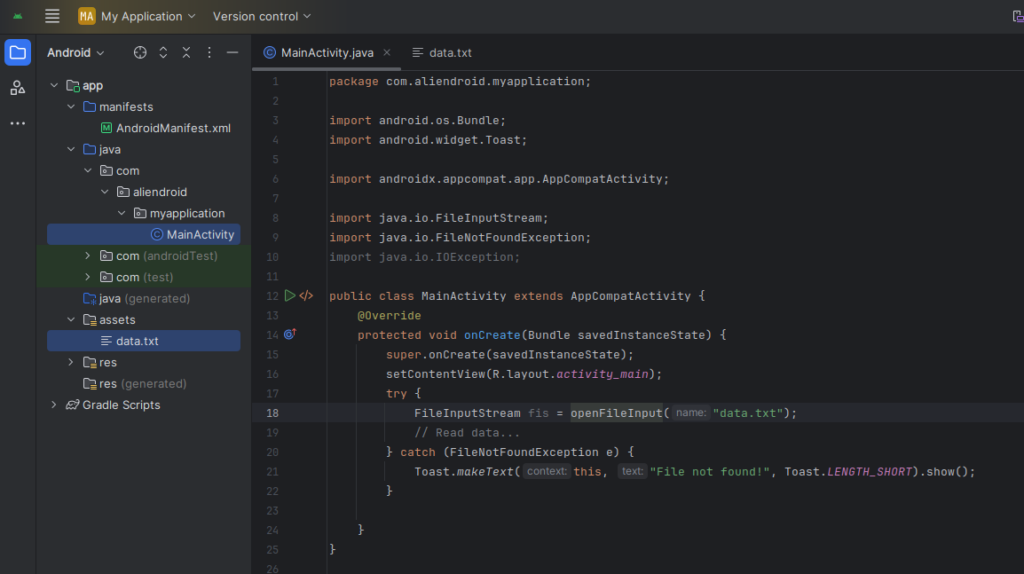Collapse the myapplication package
This screenshot has width=1024, height=574.
click(122, 214)
